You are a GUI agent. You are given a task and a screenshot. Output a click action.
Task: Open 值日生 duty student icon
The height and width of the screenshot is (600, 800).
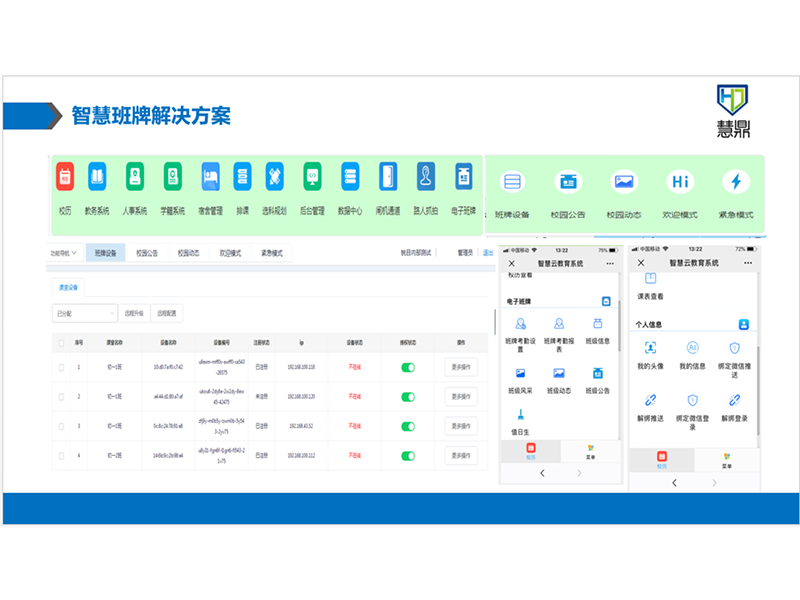pyautogui.click(x=520, y=415)
